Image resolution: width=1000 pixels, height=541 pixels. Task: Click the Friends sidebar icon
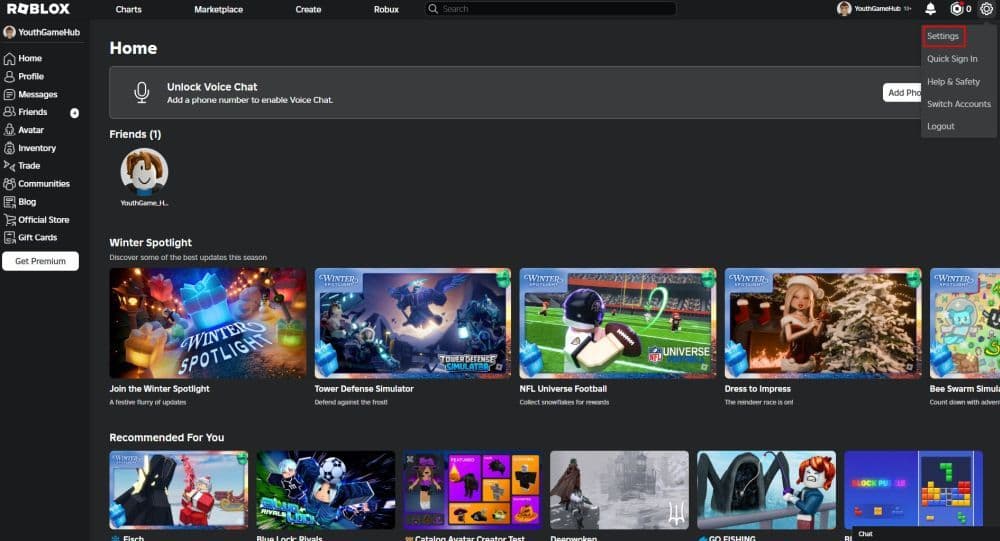tap(10, 112)
